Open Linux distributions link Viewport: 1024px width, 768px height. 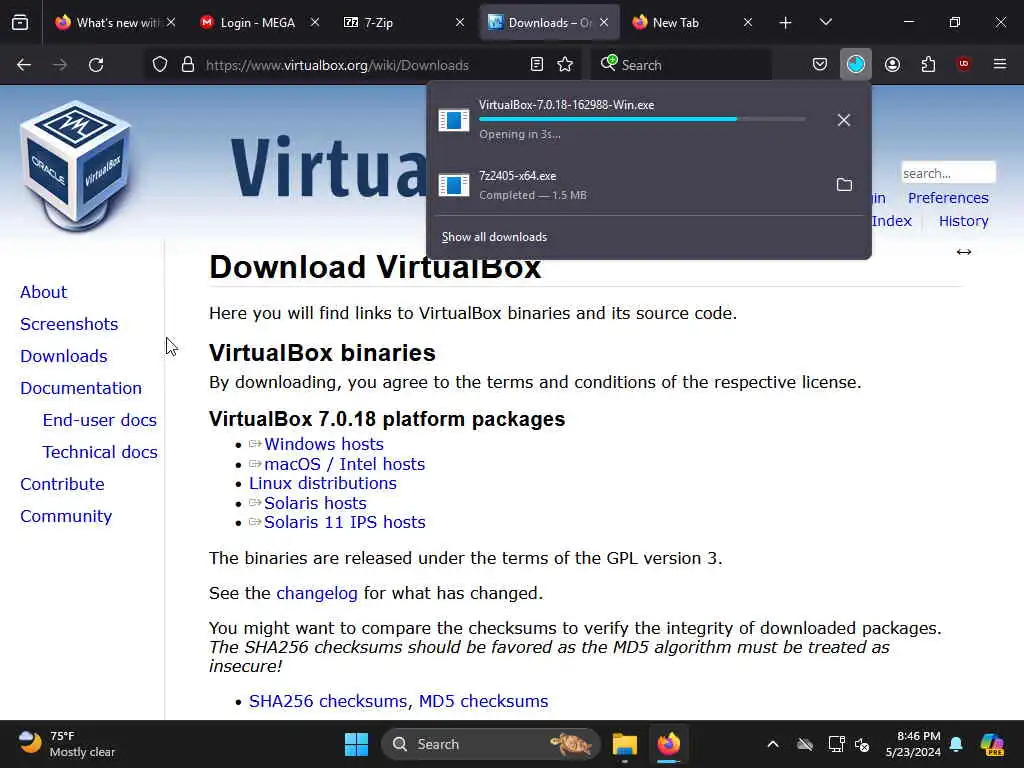pyautogui.click(x=323, y=483)
